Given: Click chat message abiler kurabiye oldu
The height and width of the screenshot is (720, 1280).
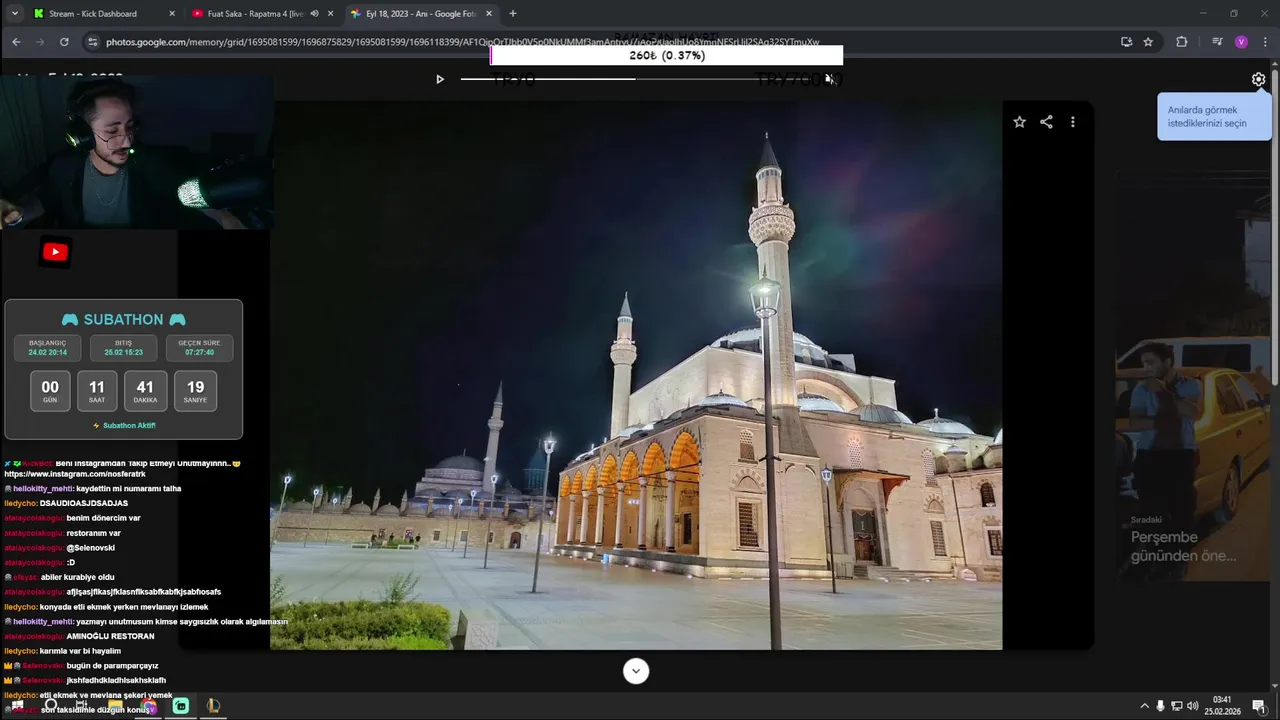Looking at the screenshot, I should click(77, 577).
